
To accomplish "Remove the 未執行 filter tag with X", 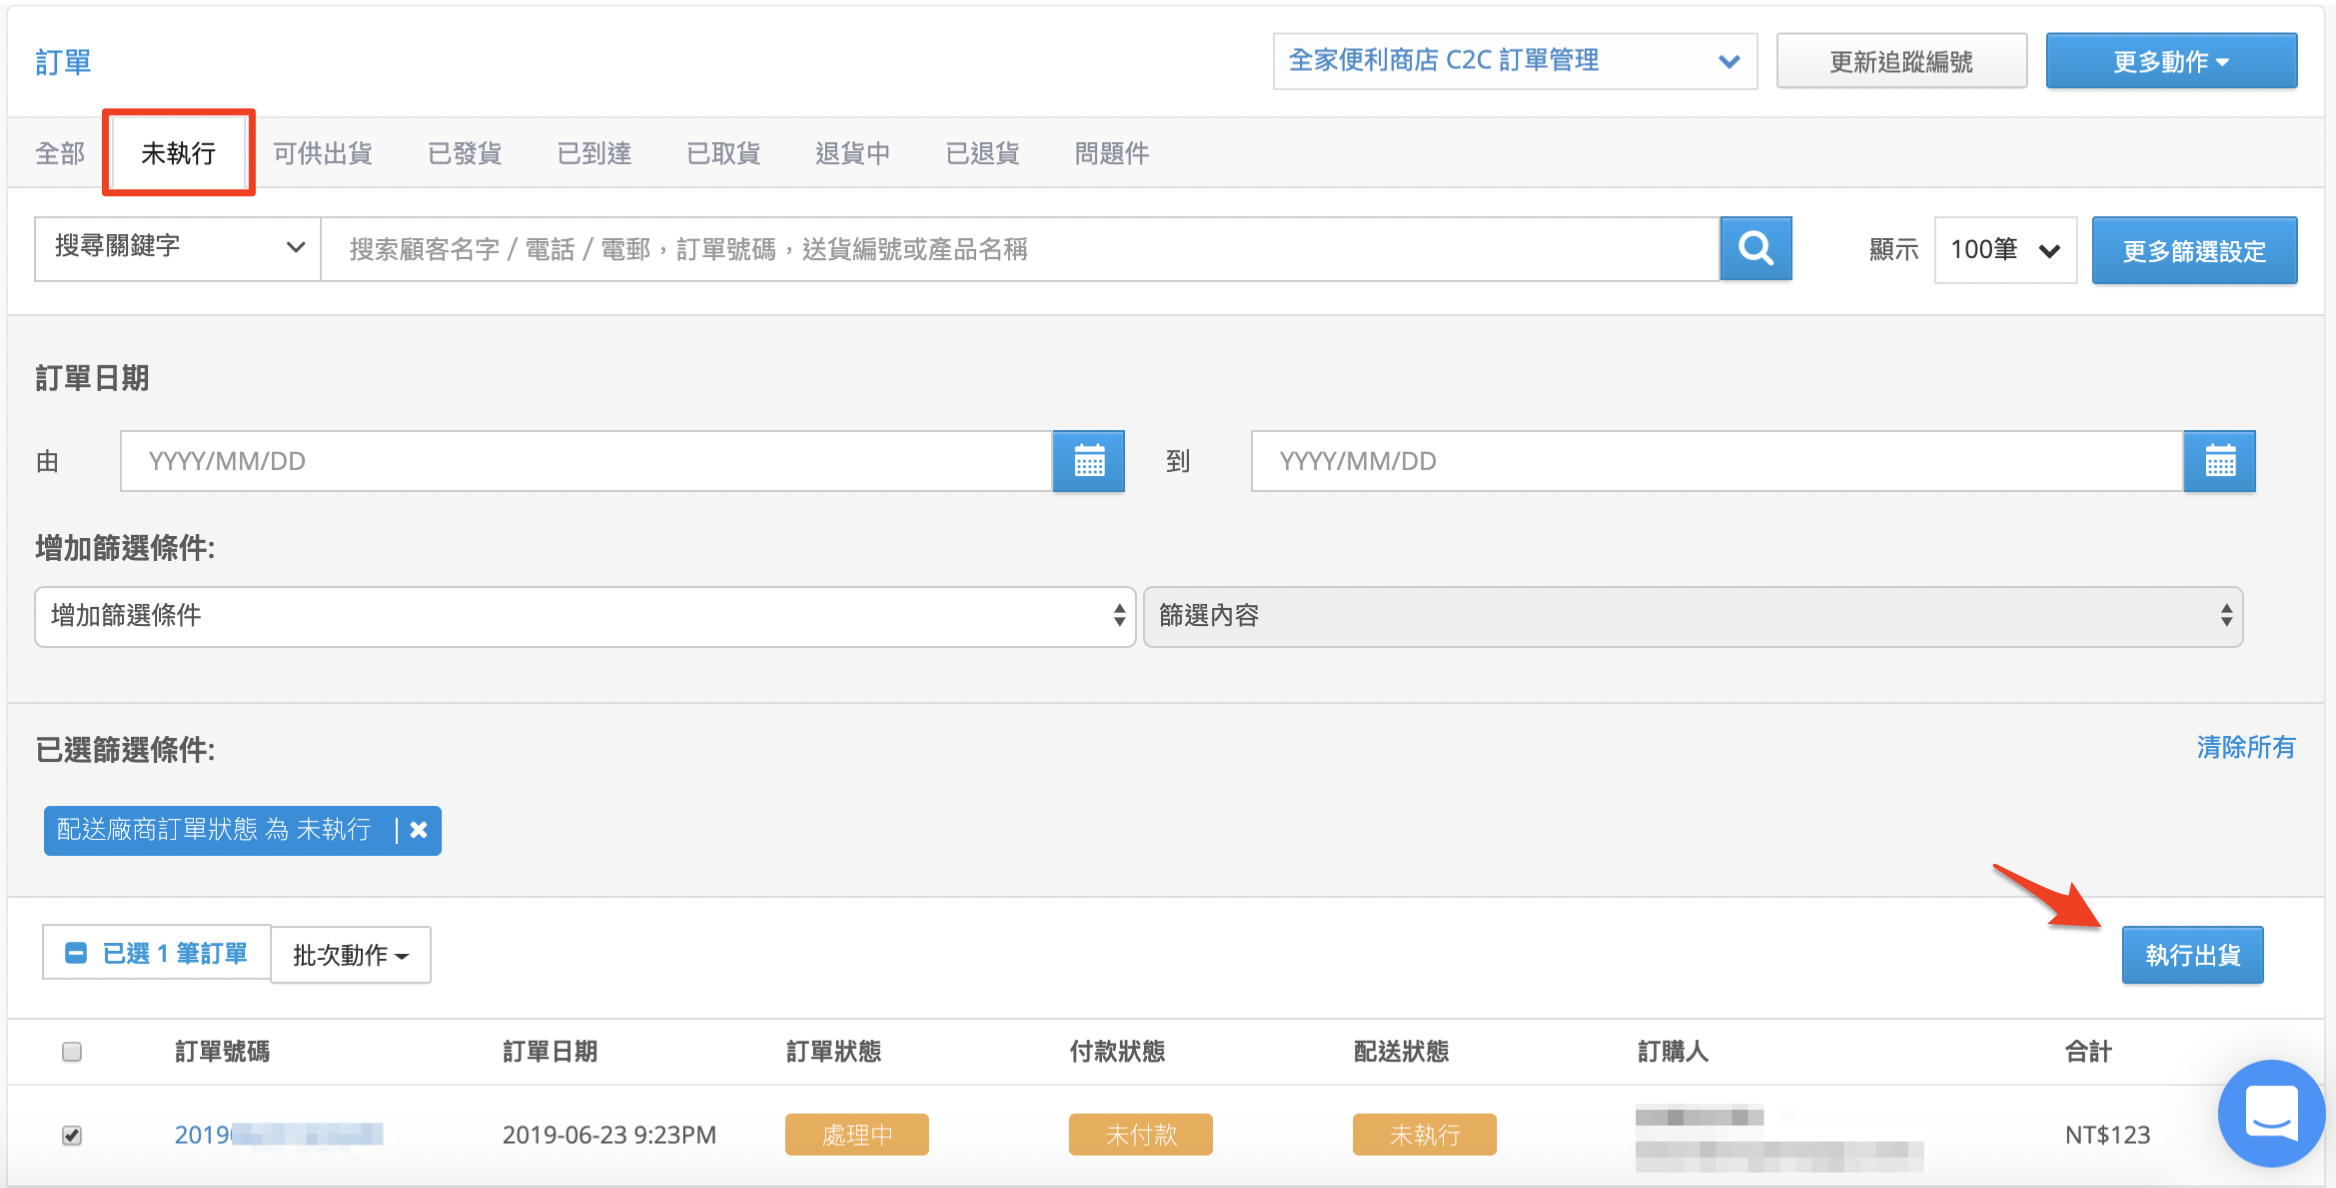I will tap(419, 830).
